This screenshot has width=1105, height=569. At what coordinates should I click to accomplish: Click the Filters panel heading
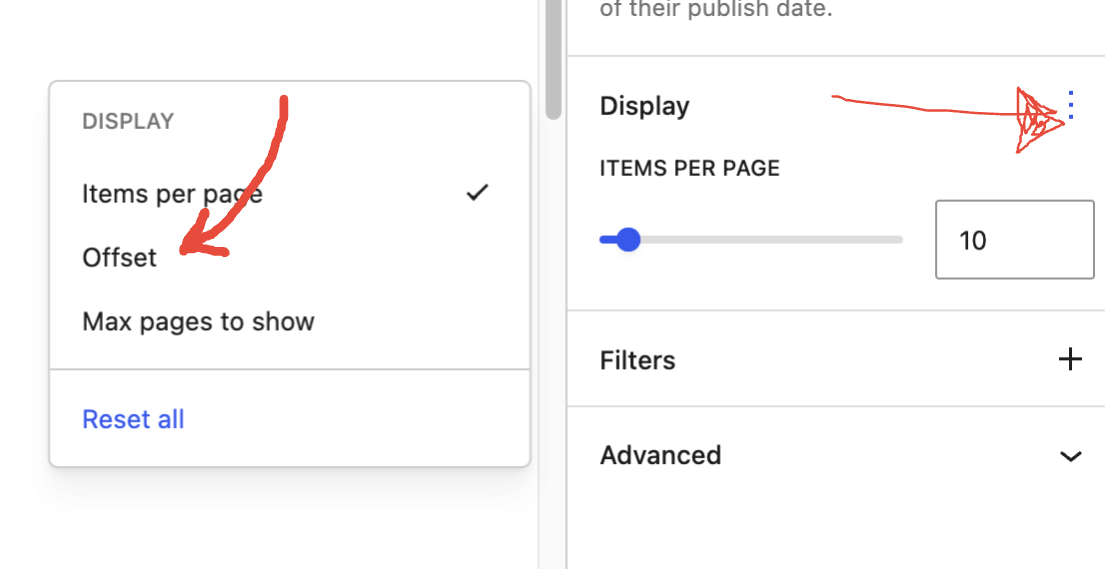(637, 360)
